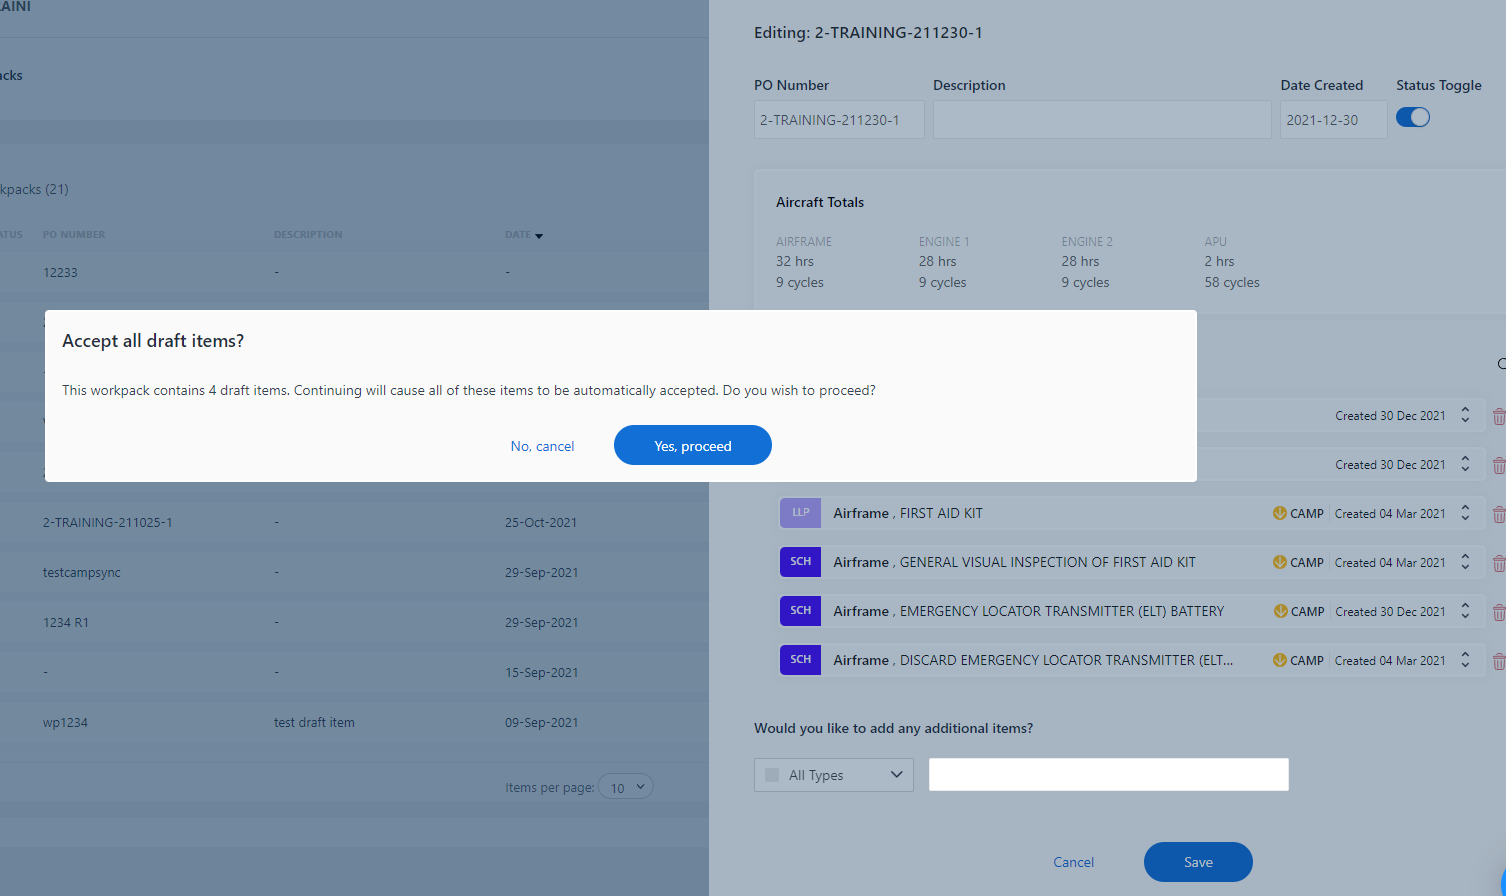Tick the All Types checkbox
This screenshot has width=1506, height=896.
(x=772, y=775)
